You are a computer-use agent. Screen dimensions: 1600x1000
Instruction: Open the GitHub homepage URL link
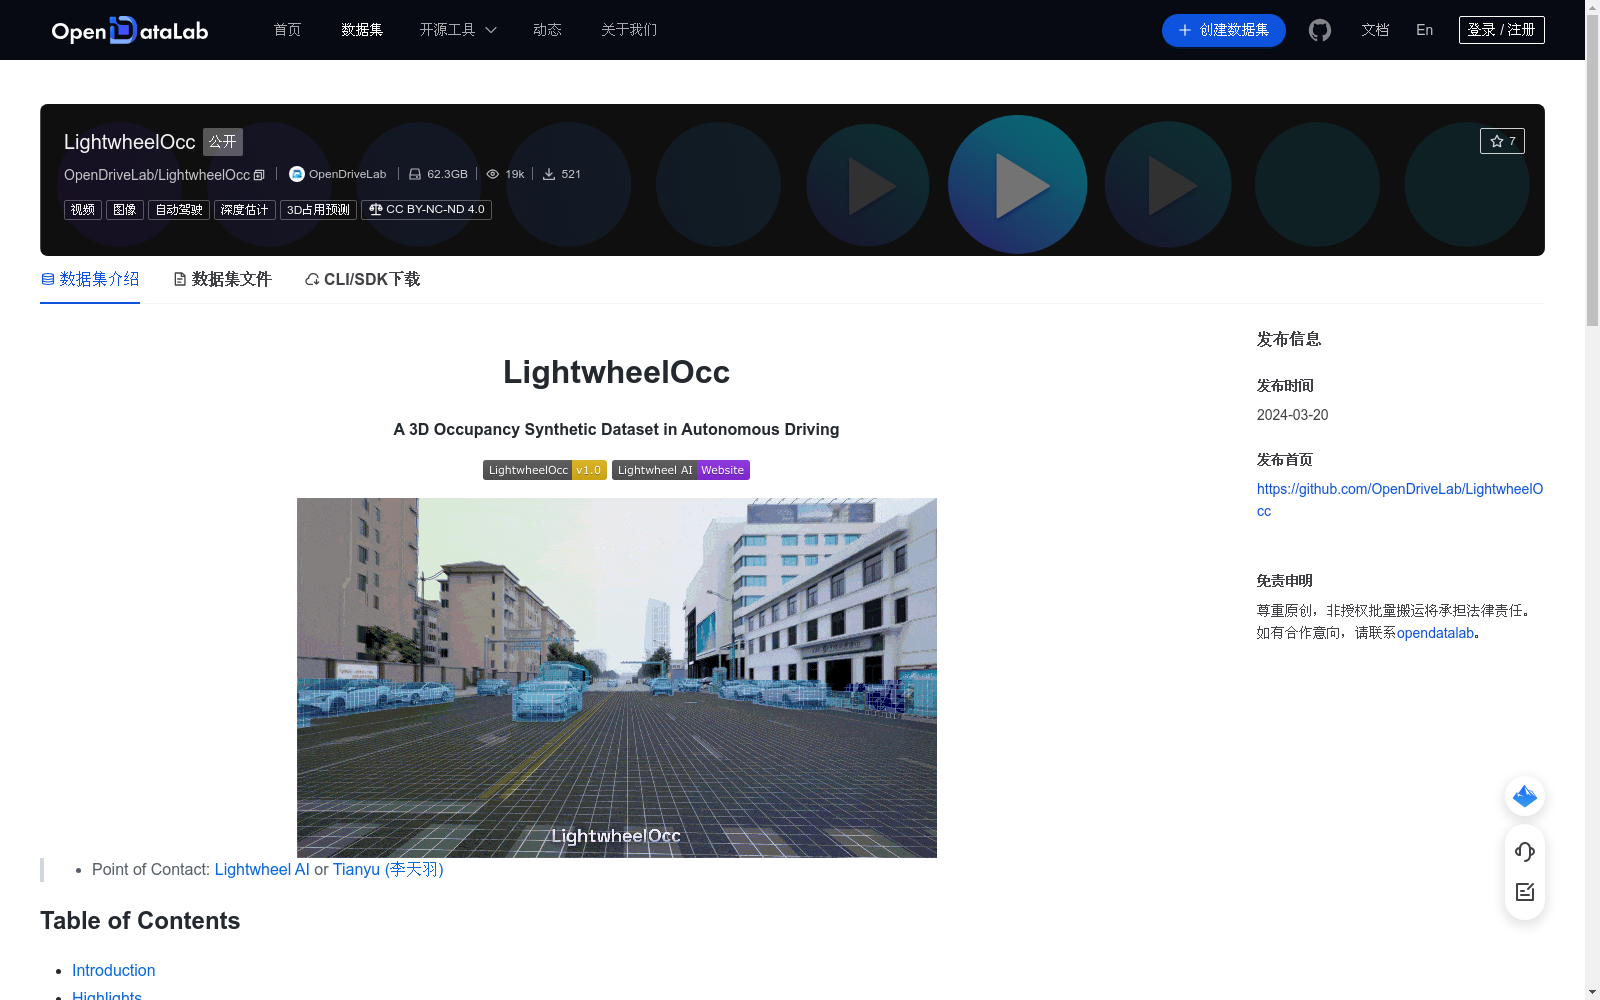click(x=1400, y=500)
